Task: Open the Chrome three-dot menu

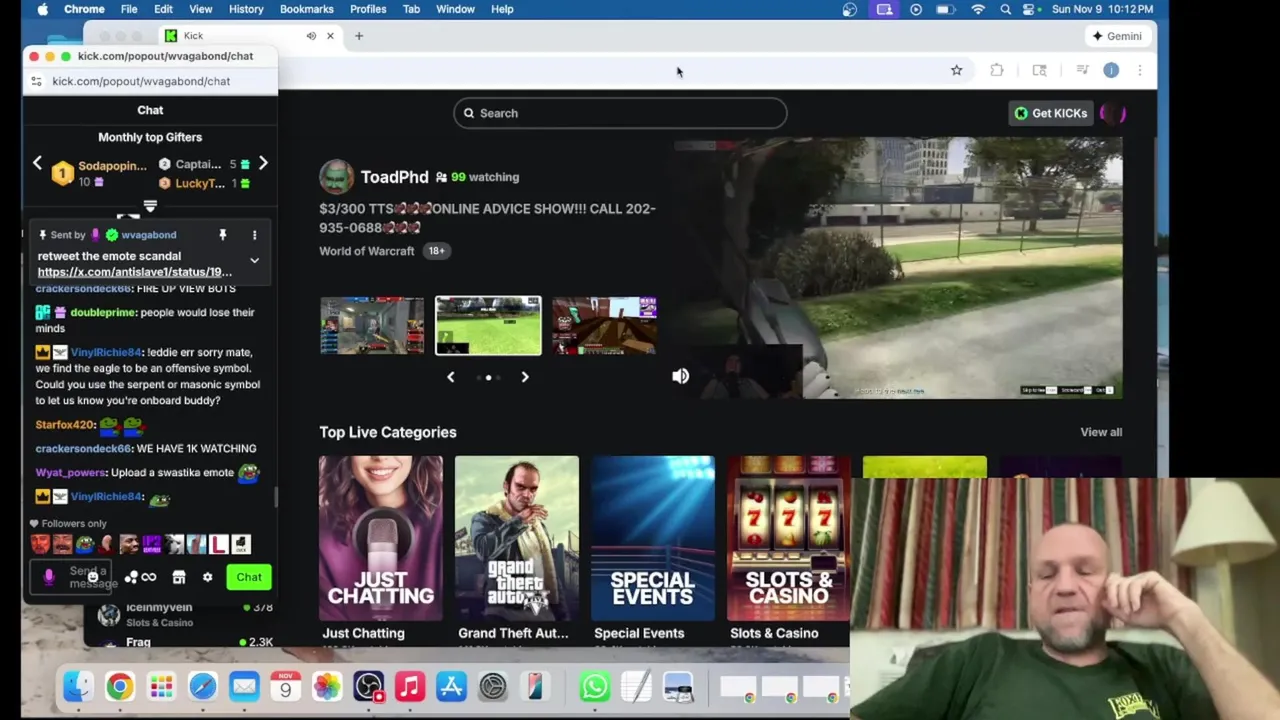Action: click(x=1139, y=70)
